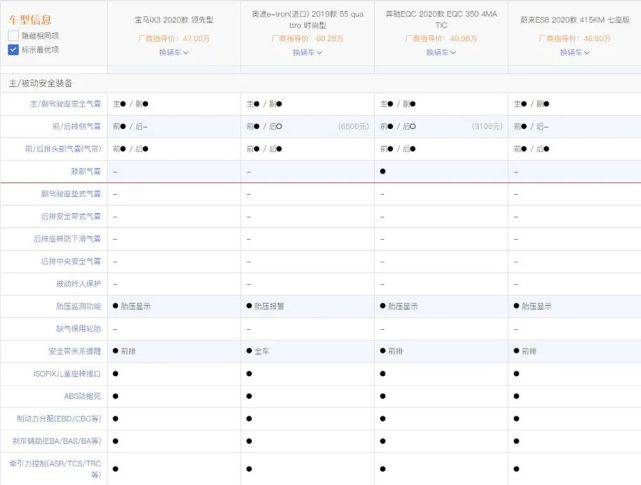Open the 副驾驶座垫式气囊 row label

(71, 194)
